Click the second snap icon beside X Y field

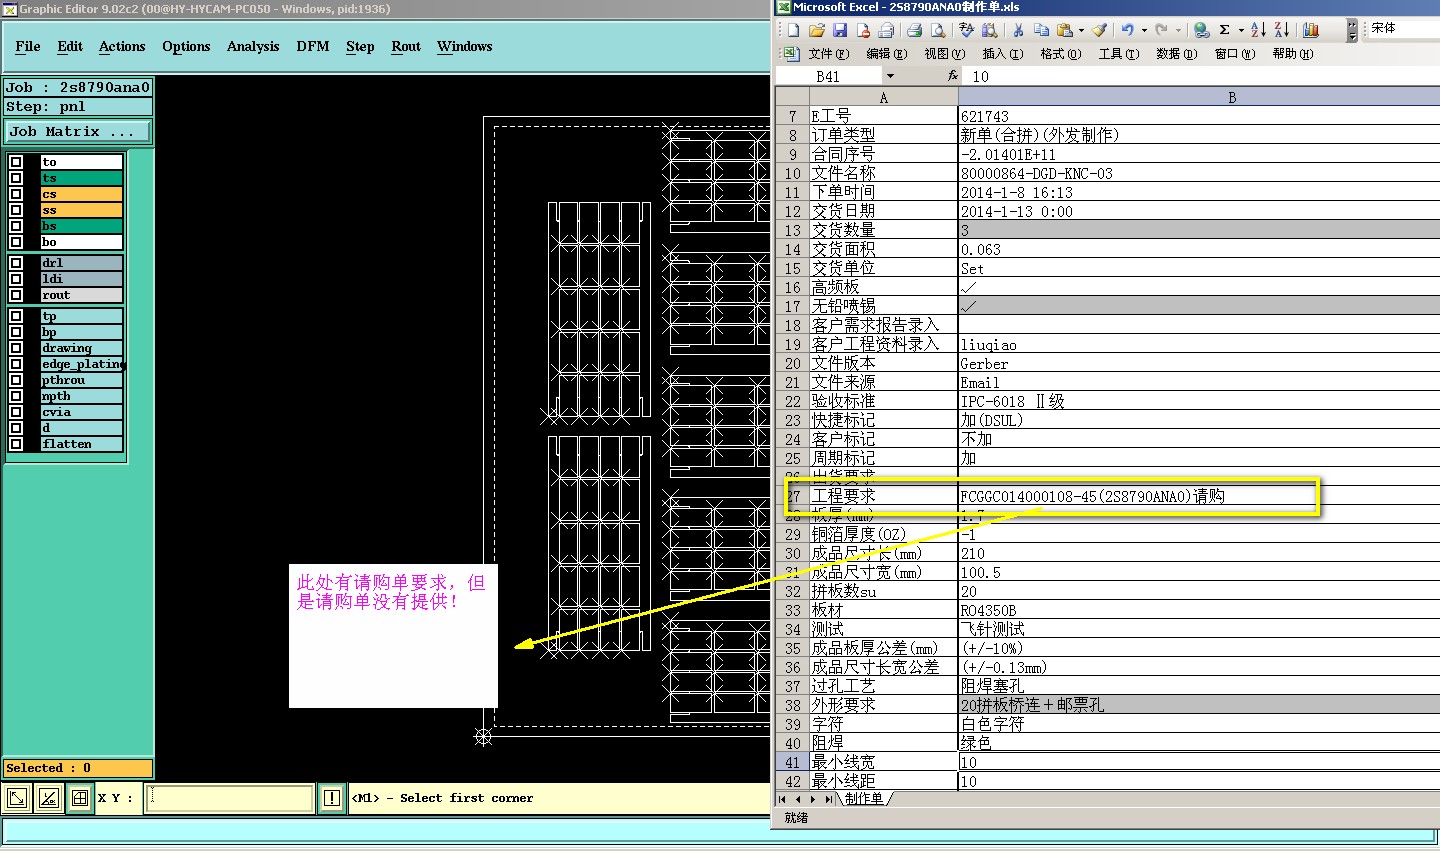(x=48, y=798)
